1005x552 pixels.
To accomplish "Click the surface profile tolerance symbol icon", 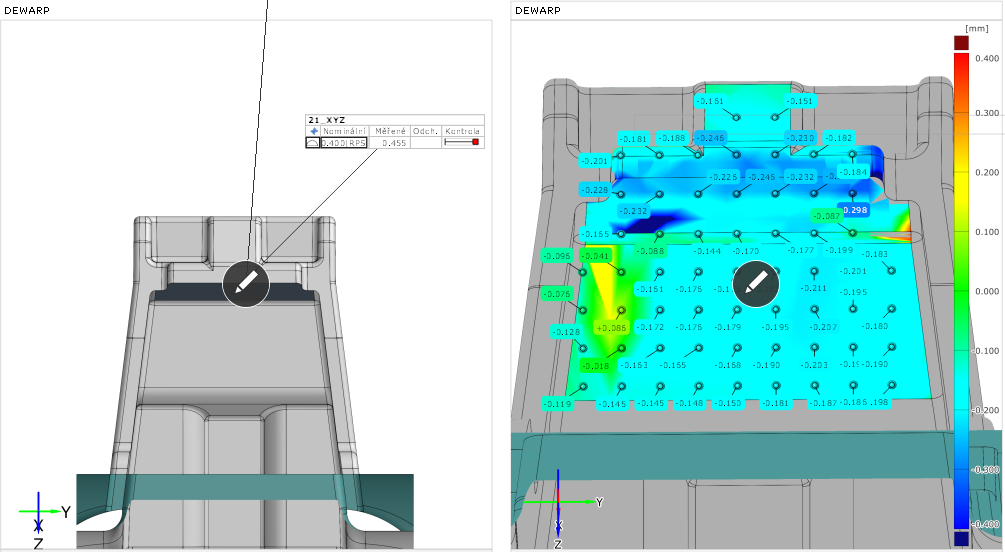I will [x=313, y=143].
